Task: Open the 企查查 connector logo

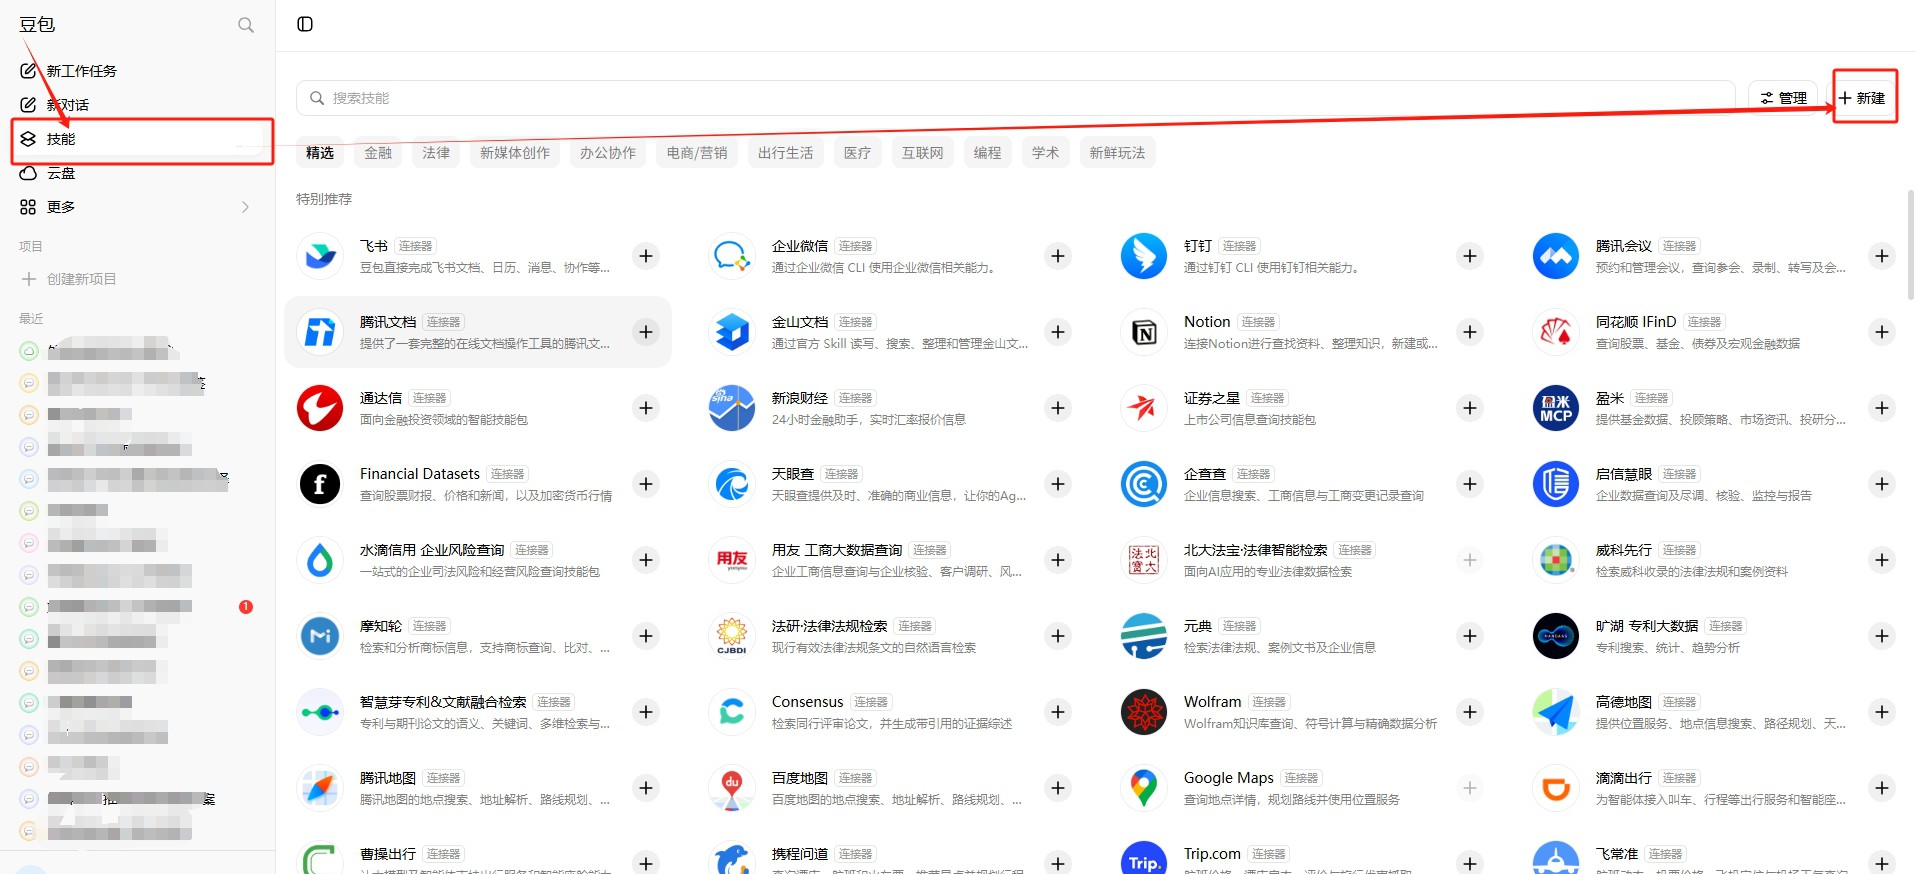Action: [1144, 484]
